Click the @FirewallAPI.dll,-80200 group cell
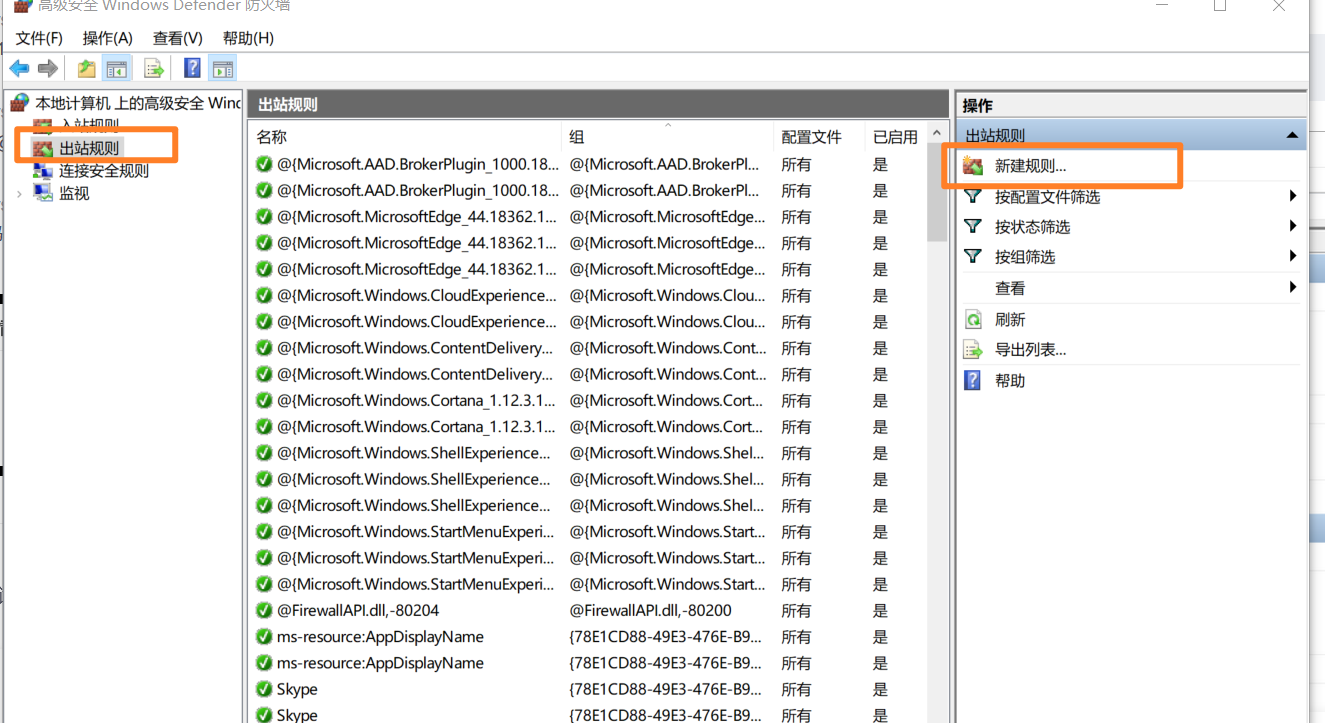Viewport: 1325px width, 723px height. pos(651,610)
